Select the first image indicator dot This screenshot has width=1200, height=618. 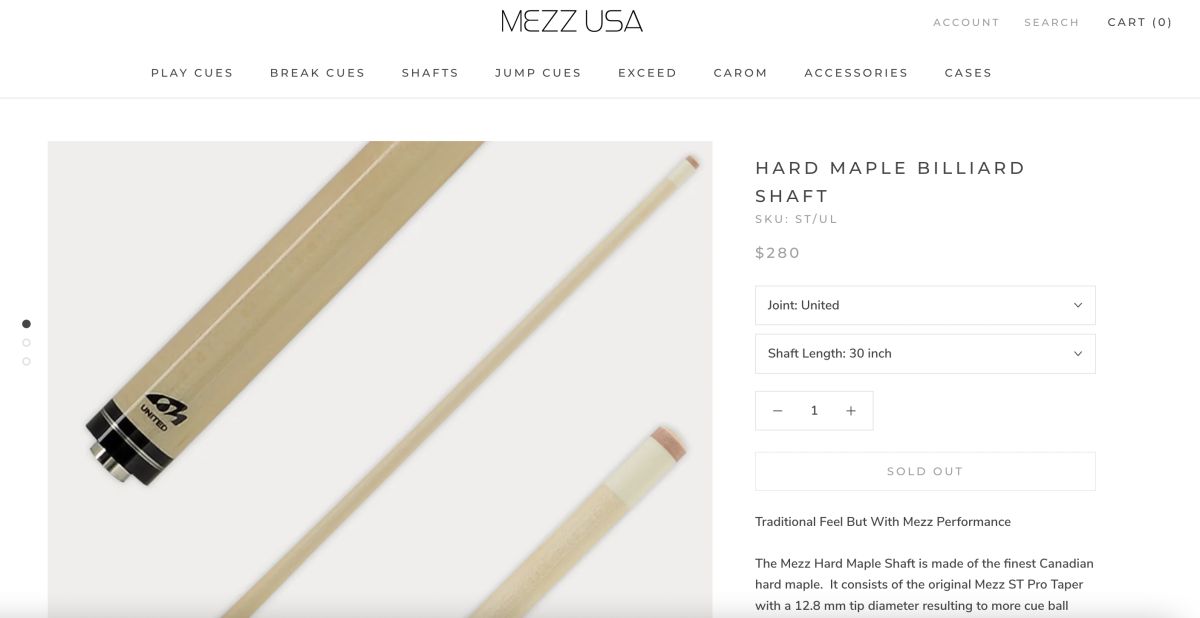pos(26,324)
